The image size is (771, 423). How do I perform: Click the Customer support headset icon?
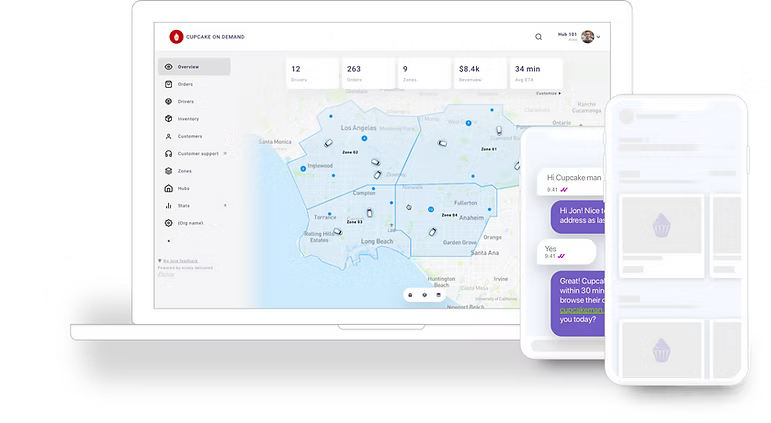pos(168,153)
